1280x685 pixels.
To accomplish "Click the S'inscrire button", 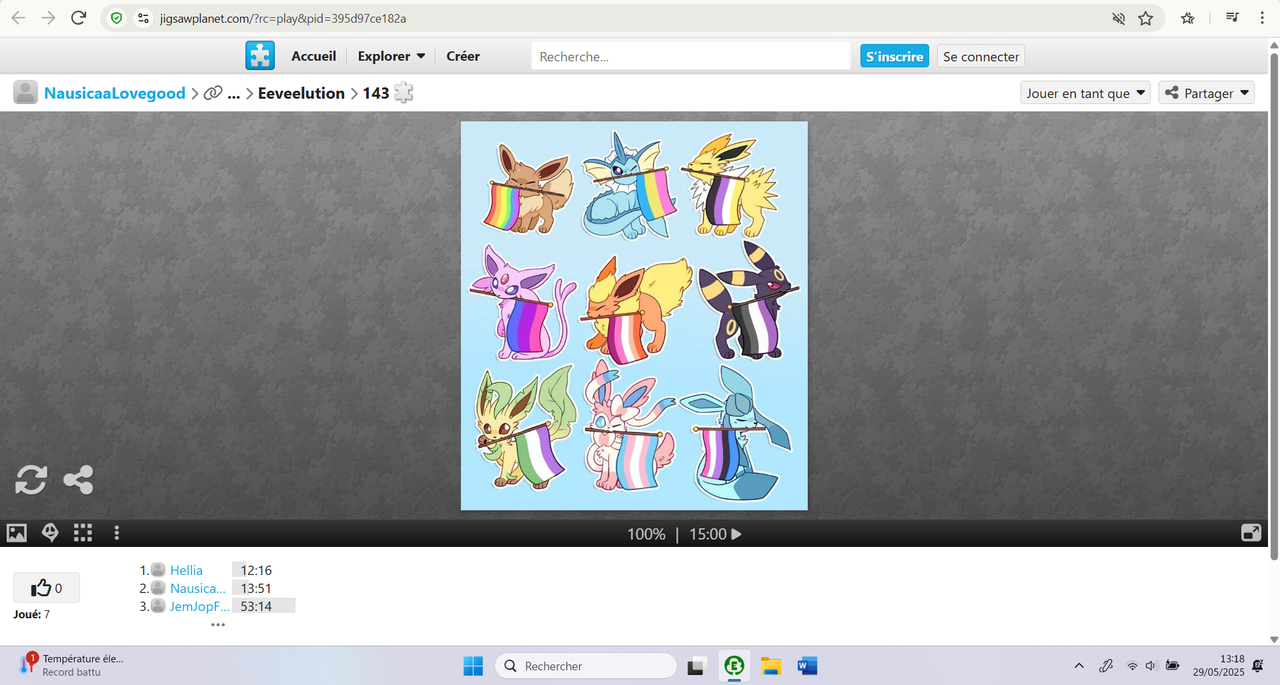I will (x=894, y=57).
